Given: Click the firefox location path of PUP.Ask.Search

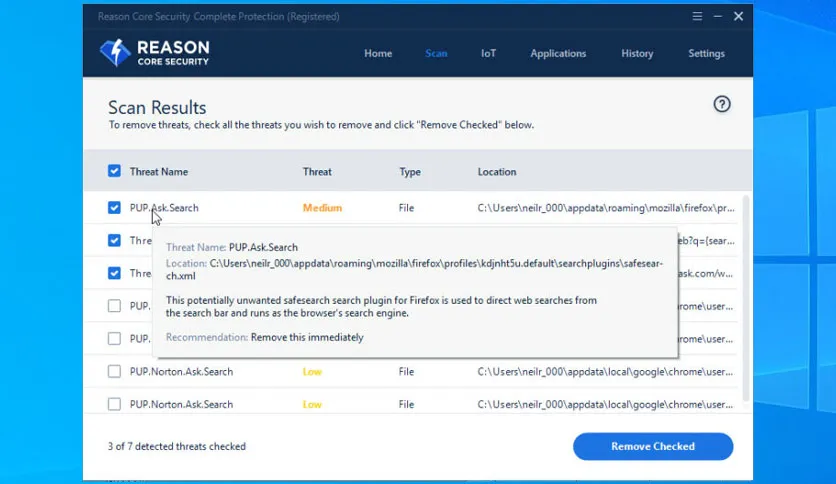Looking at the screenshot, I should tap(606, 208).
